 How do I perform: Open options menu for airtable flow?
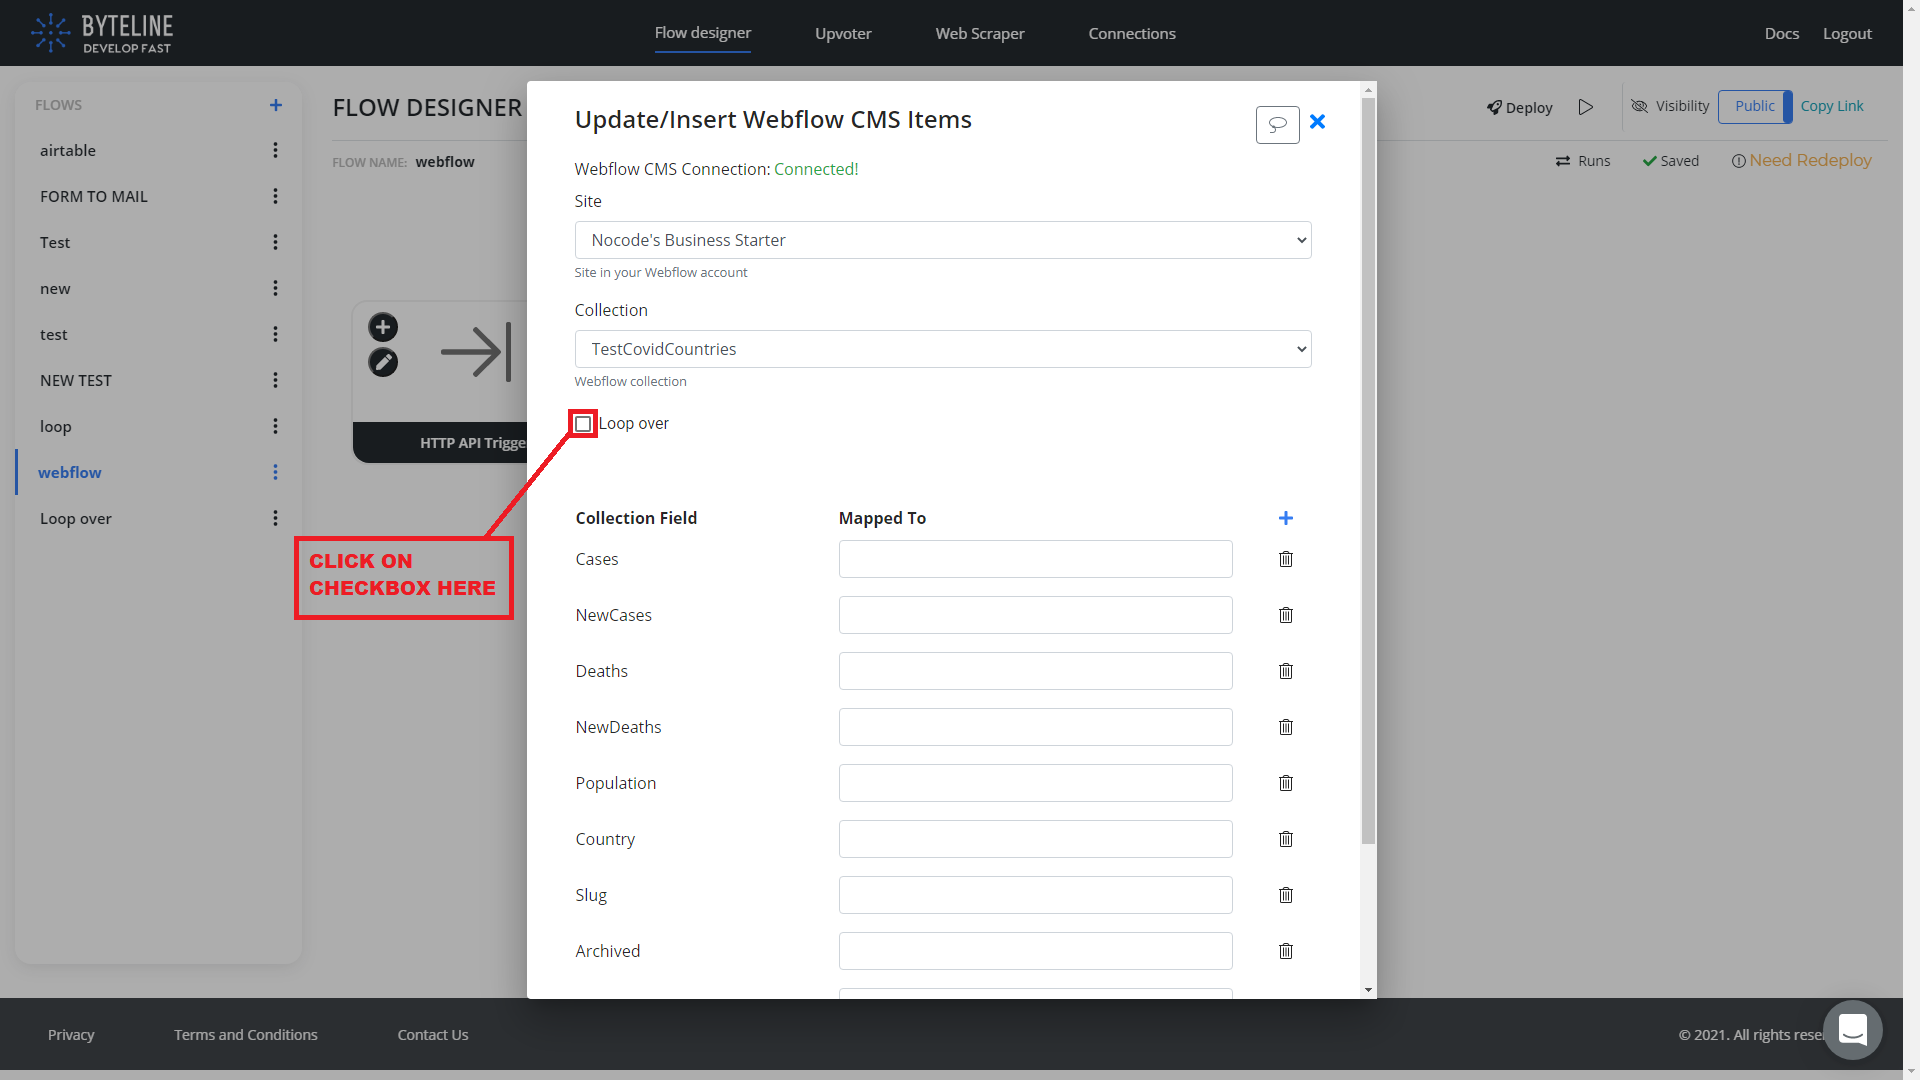click(275, 150)
